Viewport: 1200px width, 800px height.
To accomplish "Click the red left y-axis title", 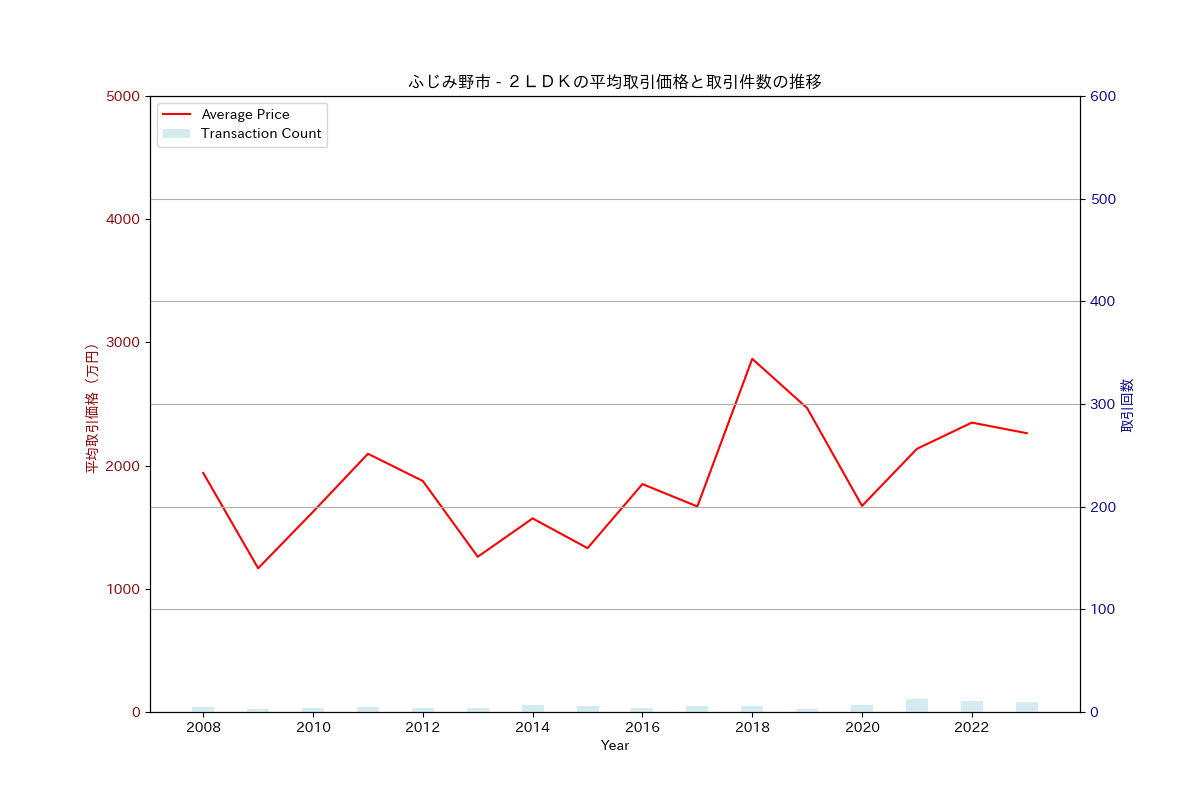I will coord(92,408).
